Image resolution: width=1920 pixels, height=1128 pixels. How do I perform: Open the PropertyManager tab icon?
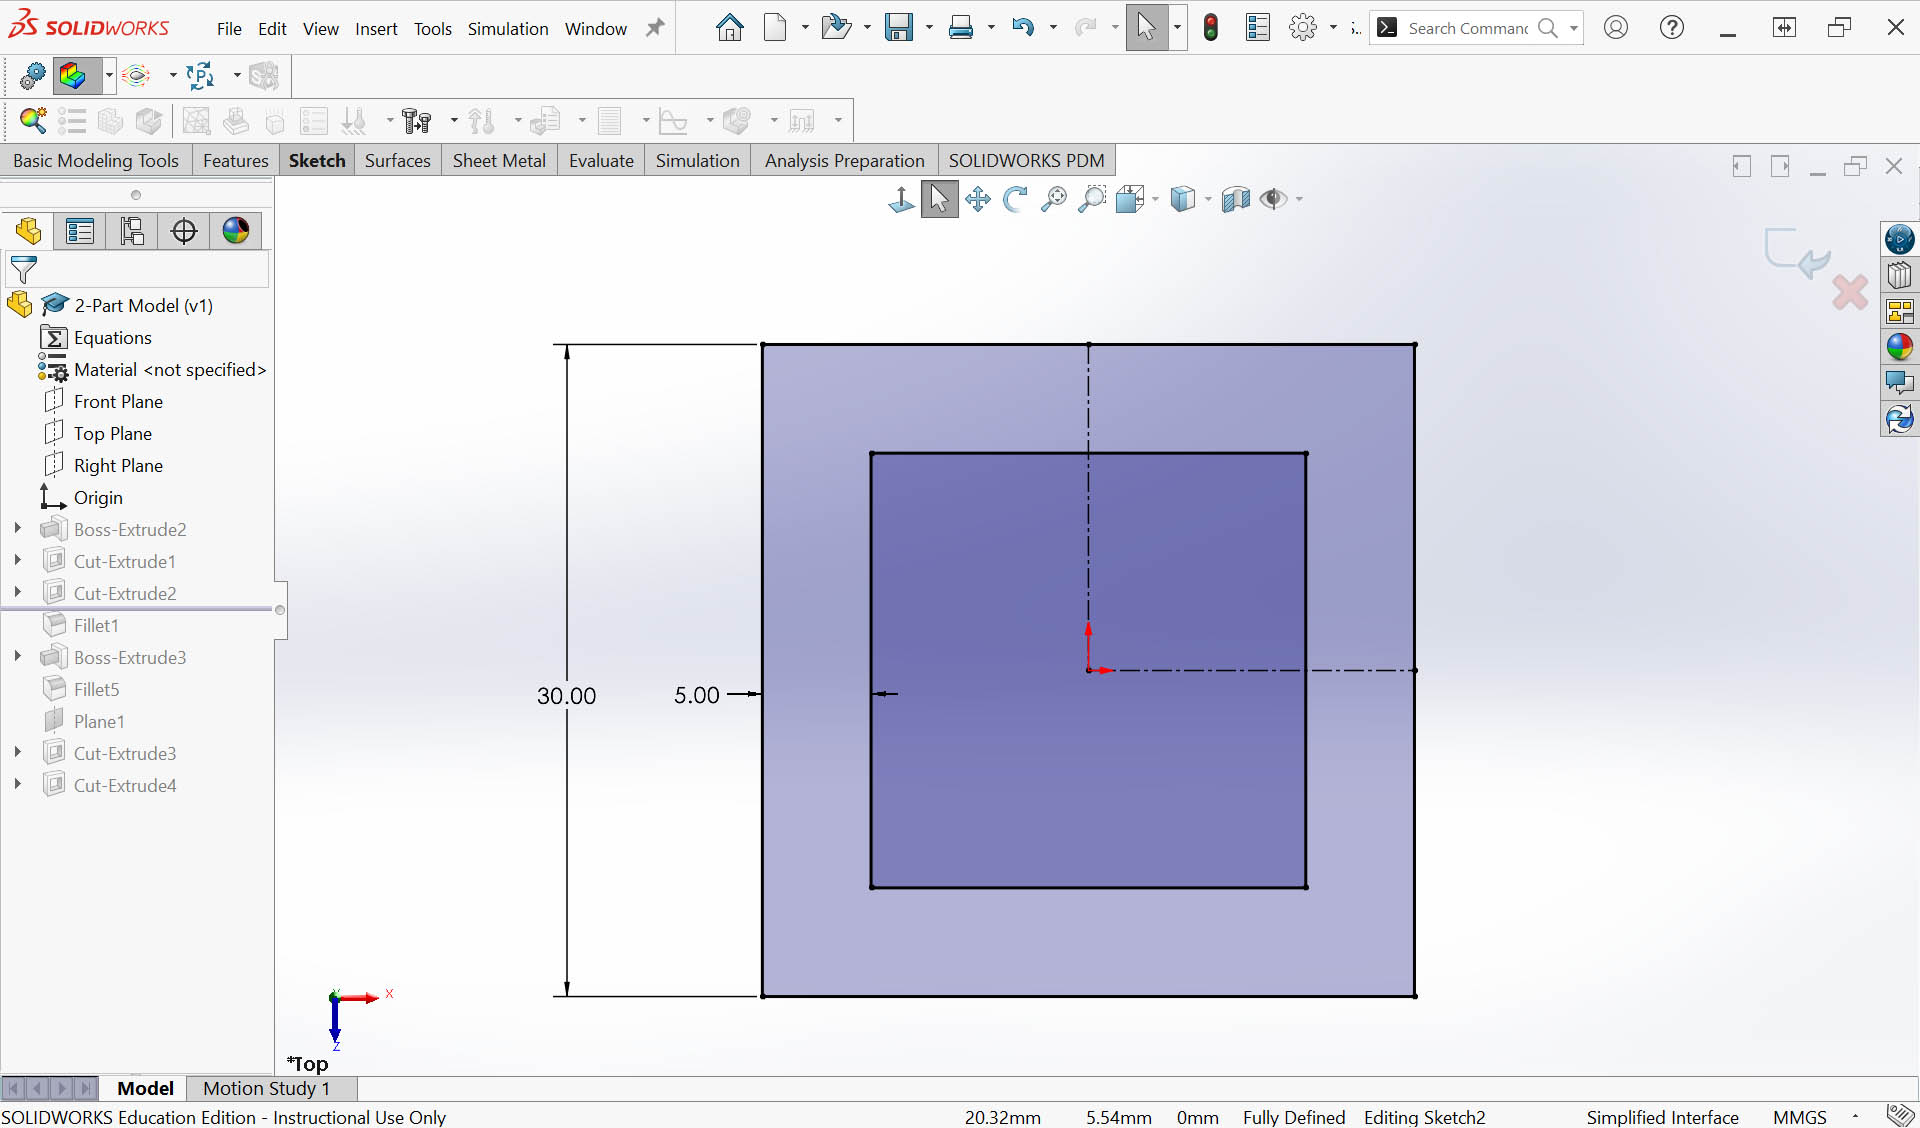tap(80, 231)
